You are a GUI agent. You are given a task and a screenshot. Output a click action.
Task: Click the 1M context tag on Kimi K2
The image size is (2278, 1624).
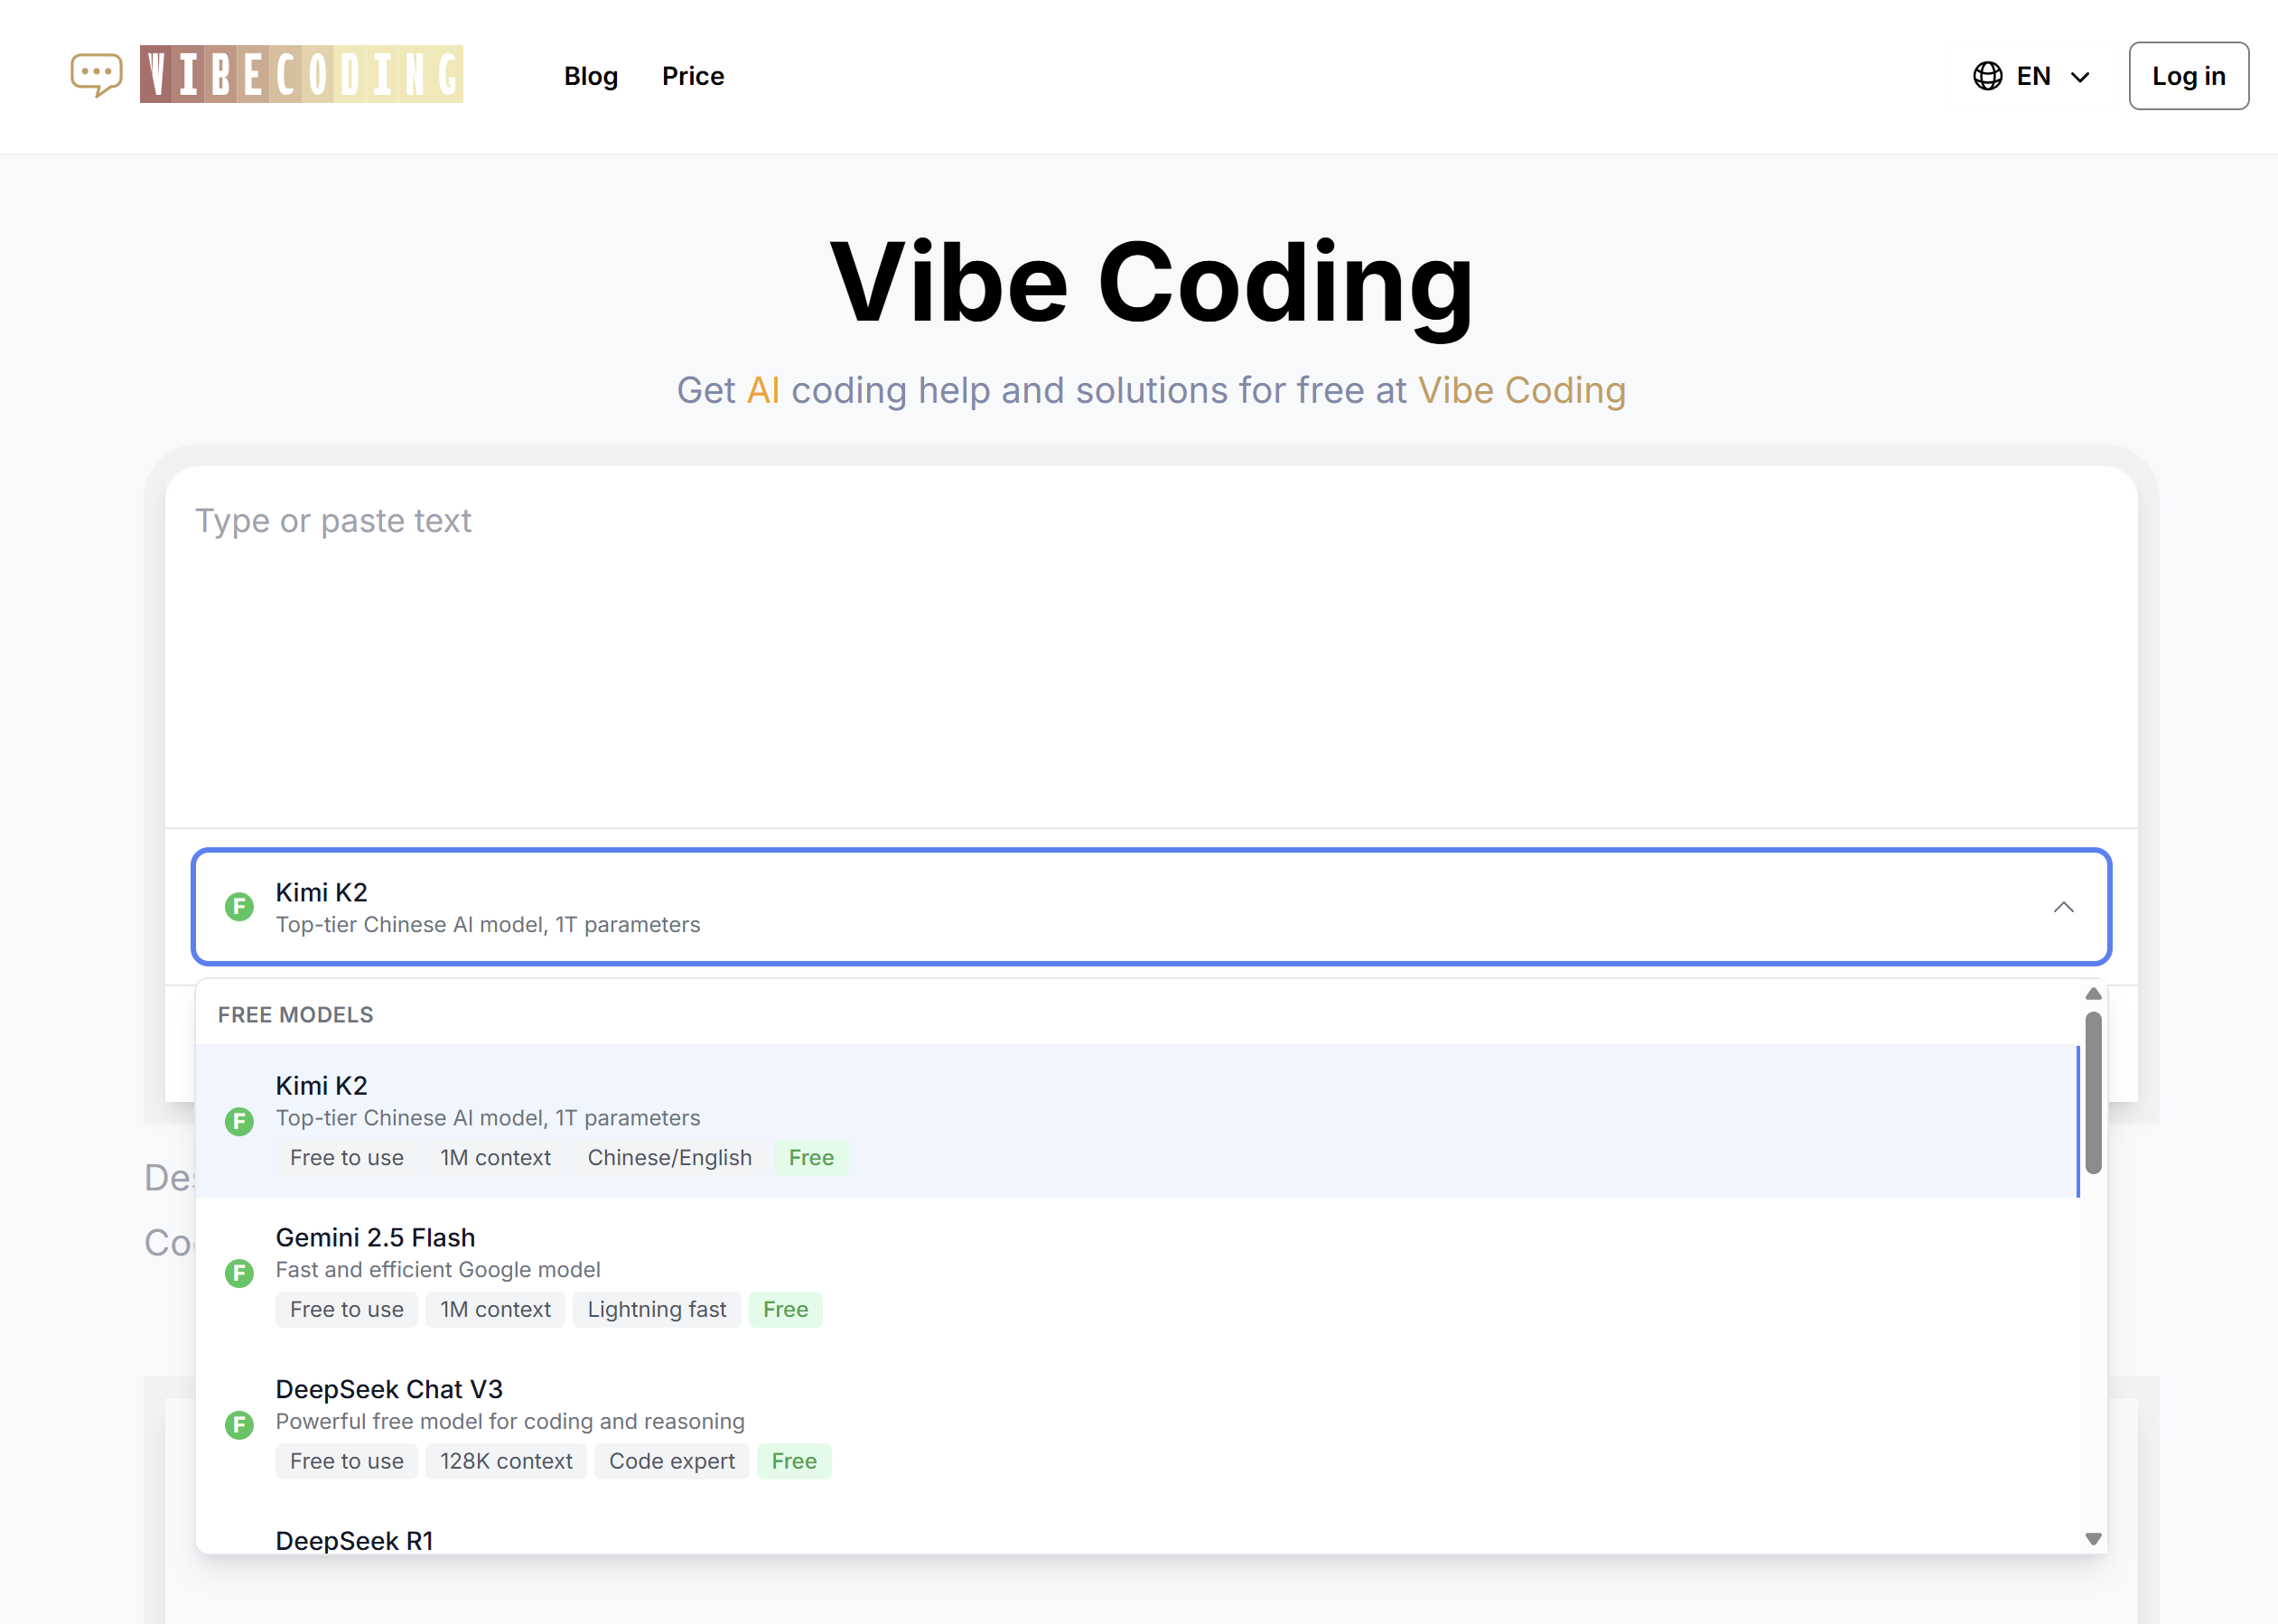click(495, 1157)
